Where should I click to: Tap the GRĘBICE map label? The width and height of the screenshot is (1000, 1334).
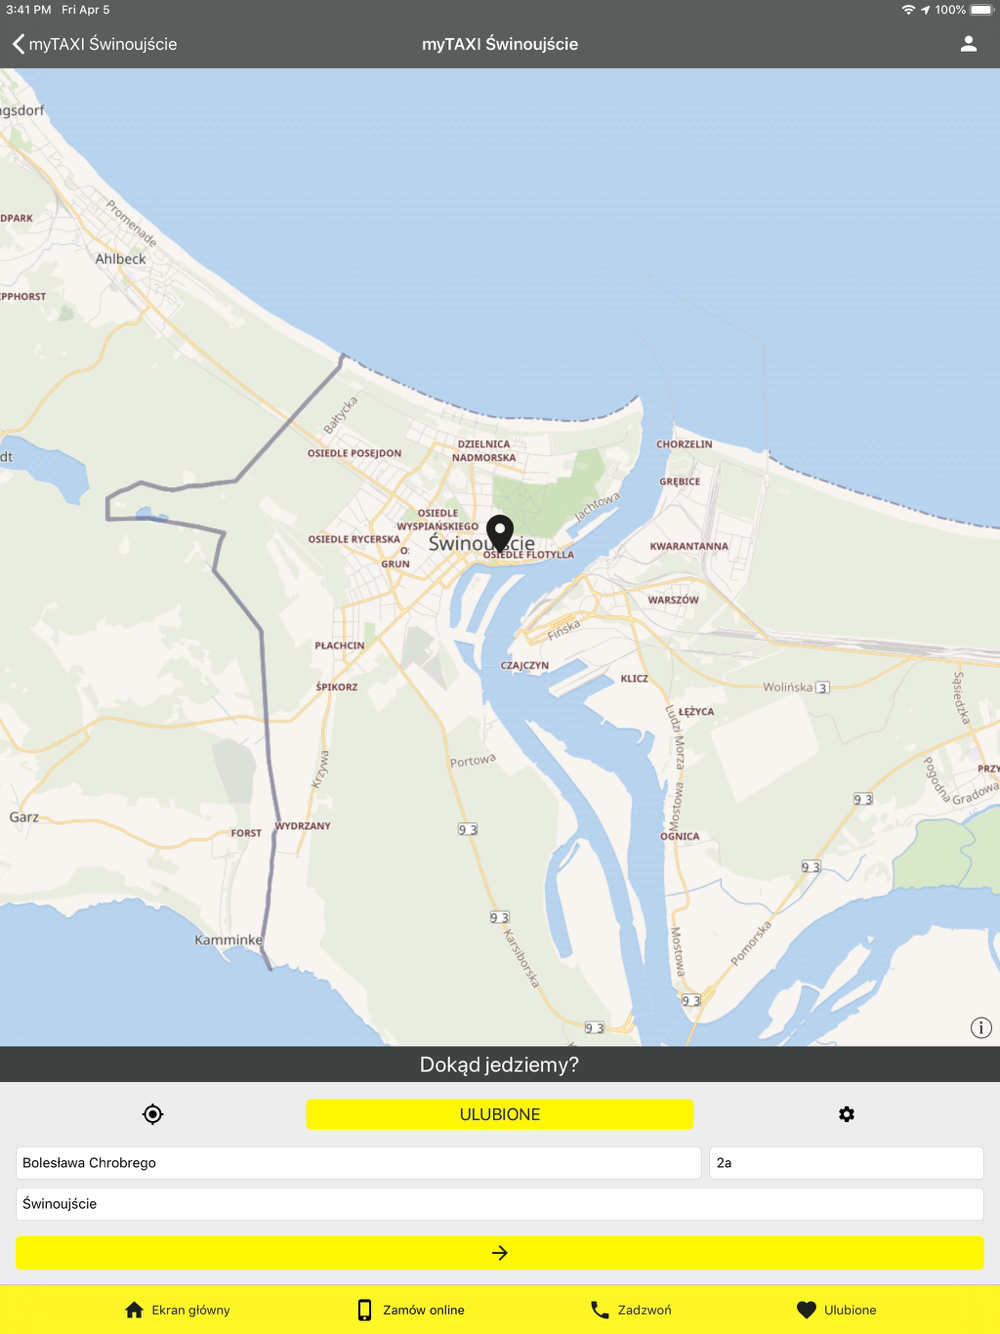coord(680,482)
